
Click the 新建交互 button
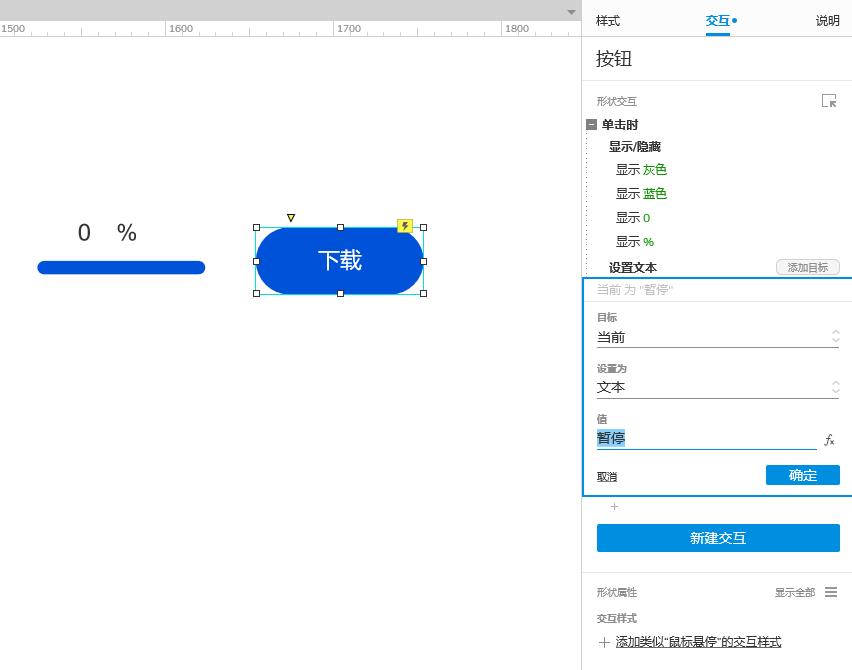tap(718, 538)
